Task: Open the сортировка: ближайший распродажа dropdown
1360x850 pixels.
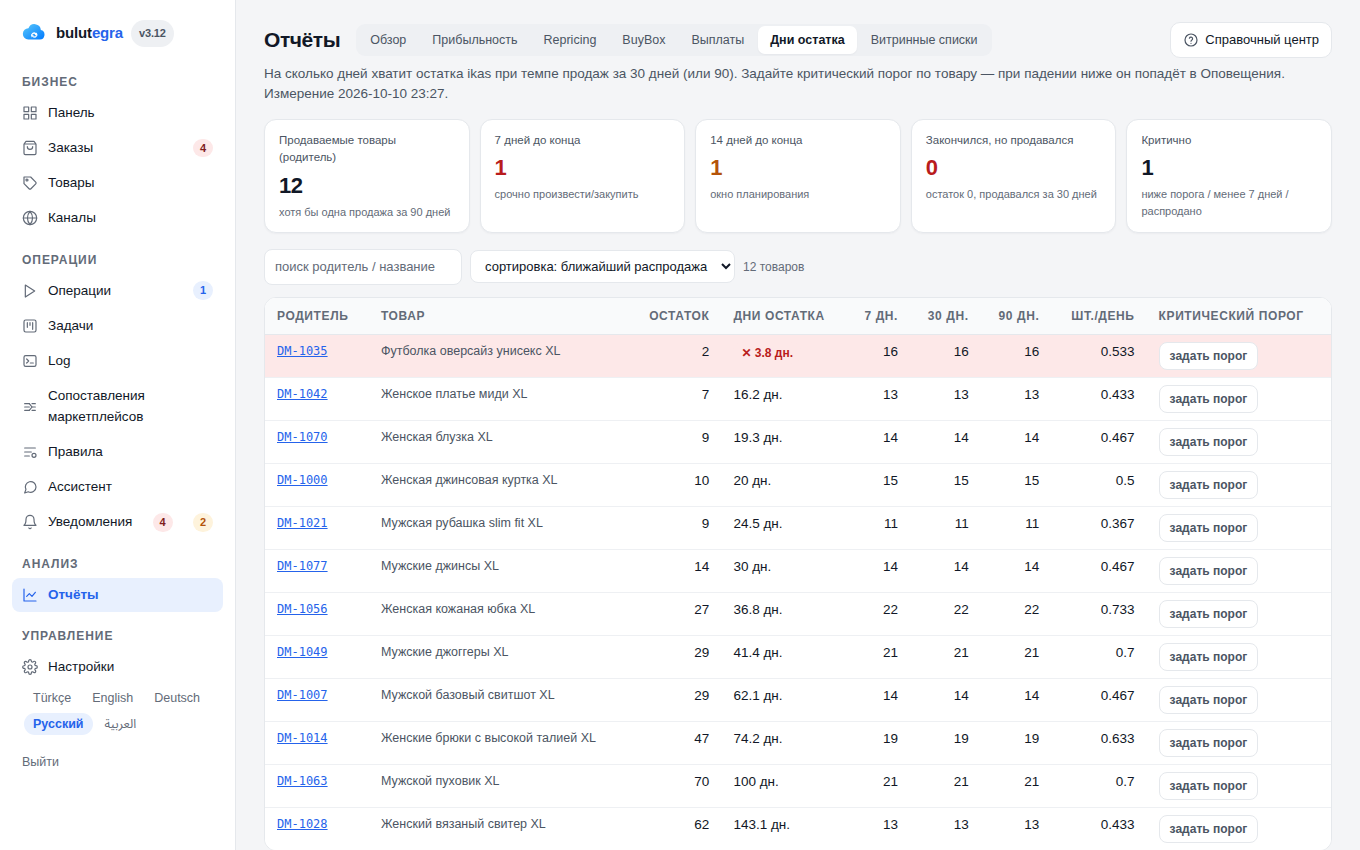Action: [x=602, y=267]
